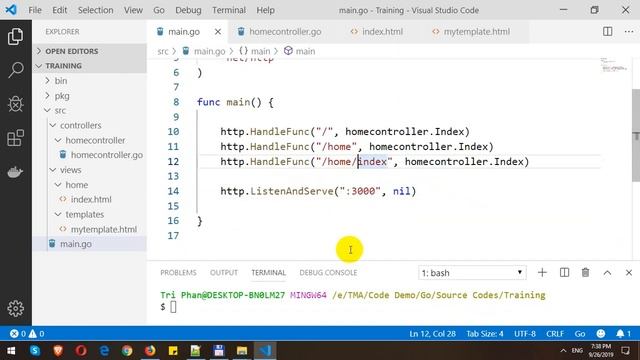
Task: Click the 'main' function breadcrumb
Action: pyautogui.click(x=300, y=51)
